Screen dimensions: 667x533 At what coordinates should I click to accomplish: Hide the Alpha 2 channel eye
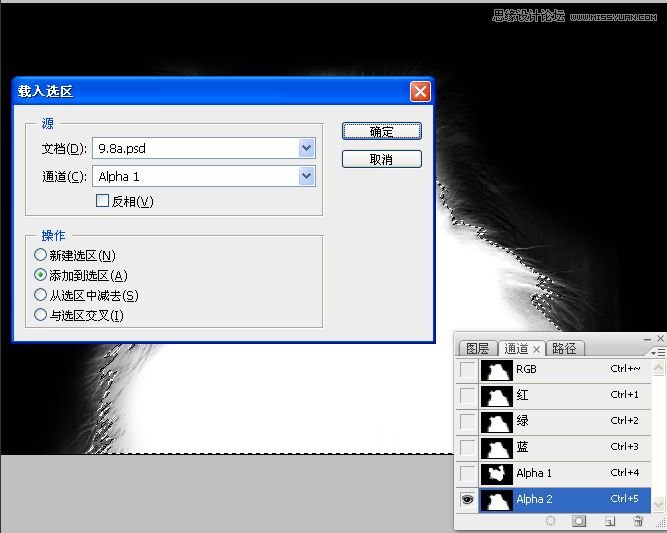[467, 499]
